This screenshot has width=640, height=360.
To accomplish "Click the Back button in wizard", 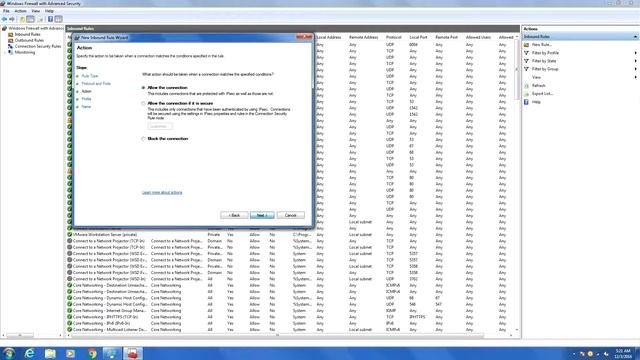I will tap(234, 215).
